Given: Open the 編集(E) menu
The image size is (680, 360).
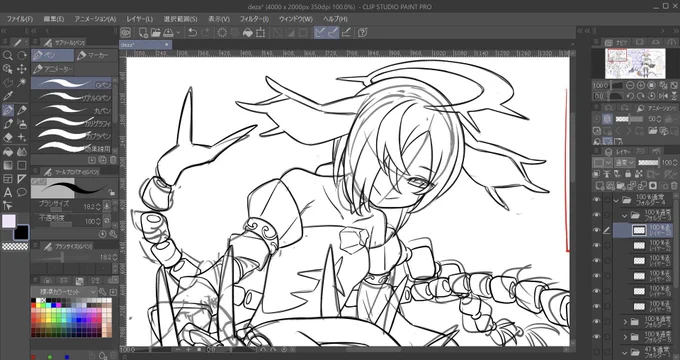Looking at the screenshot, I should 54,19.
